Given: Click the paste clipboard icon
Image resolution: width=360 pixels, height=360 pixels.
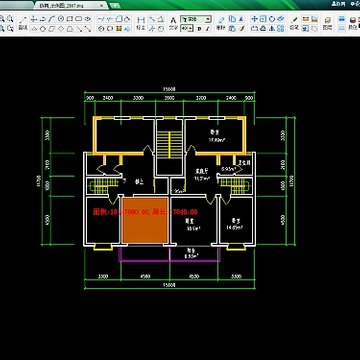Looking at the screenshot, I should point(232,29).
